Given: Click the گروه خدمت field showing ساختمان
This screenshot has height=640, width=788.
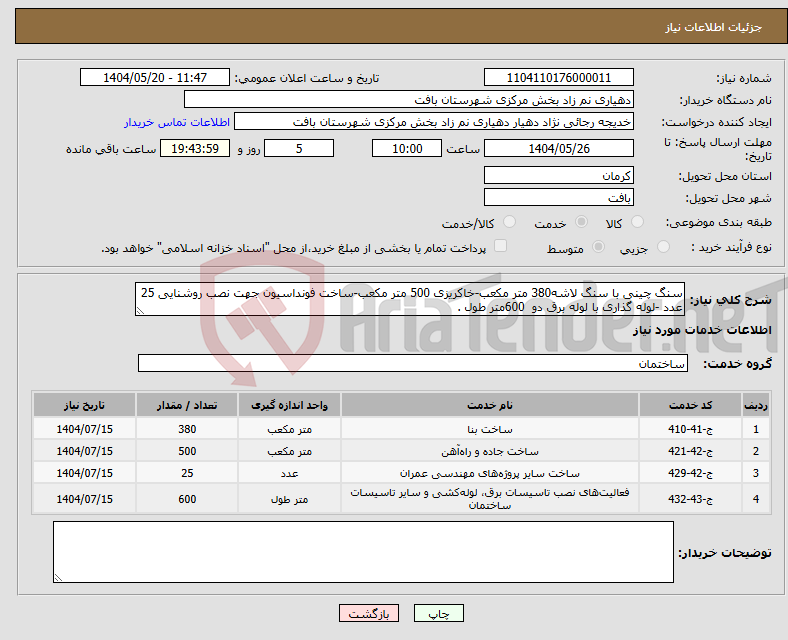Looking at the screenshot, I should [413, 363].
